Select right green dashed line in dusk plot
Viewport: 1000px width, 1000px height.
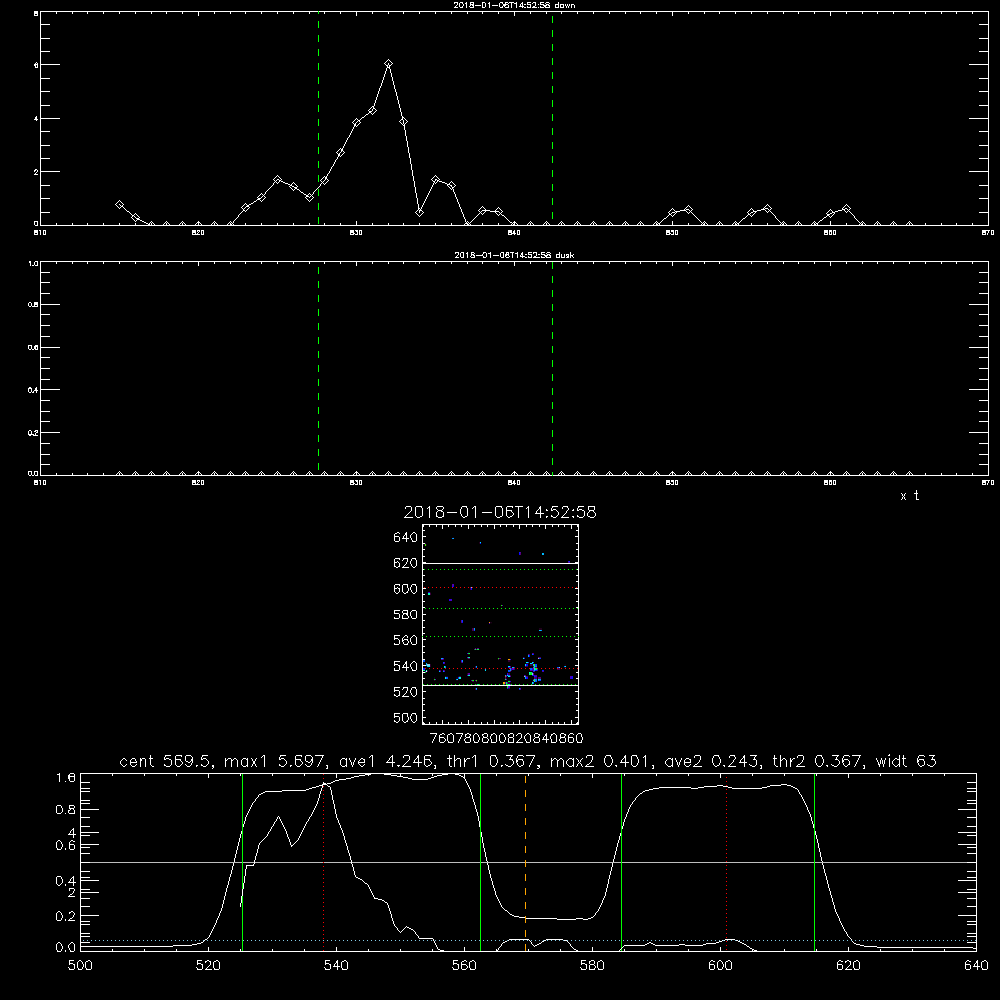coord(552,368)
